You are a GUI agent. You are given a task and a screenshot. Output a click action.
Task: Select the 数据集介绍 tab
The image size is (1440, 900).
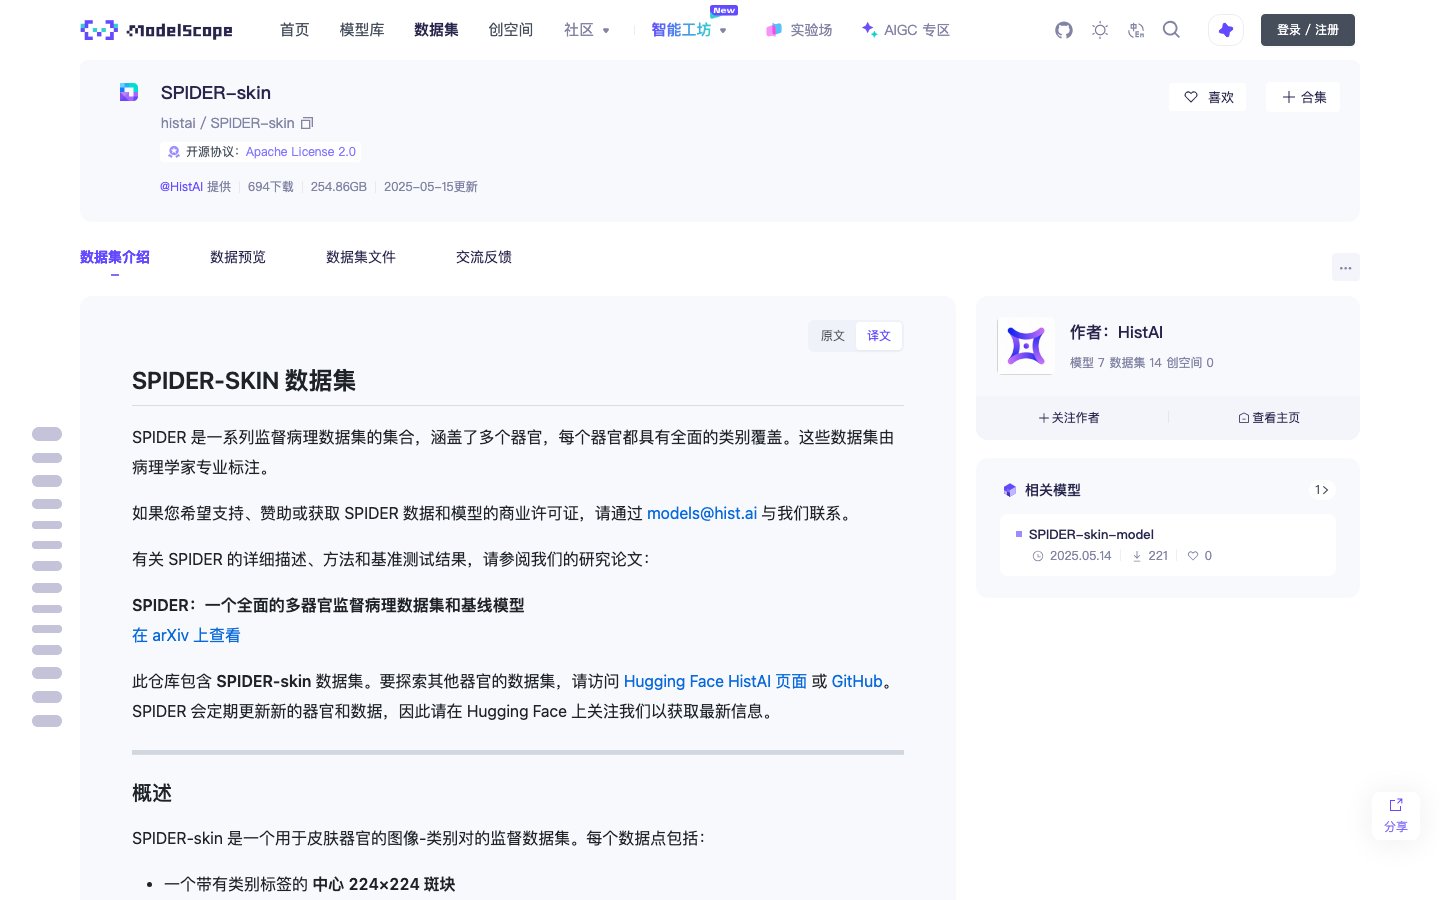(x=115, y=257)
